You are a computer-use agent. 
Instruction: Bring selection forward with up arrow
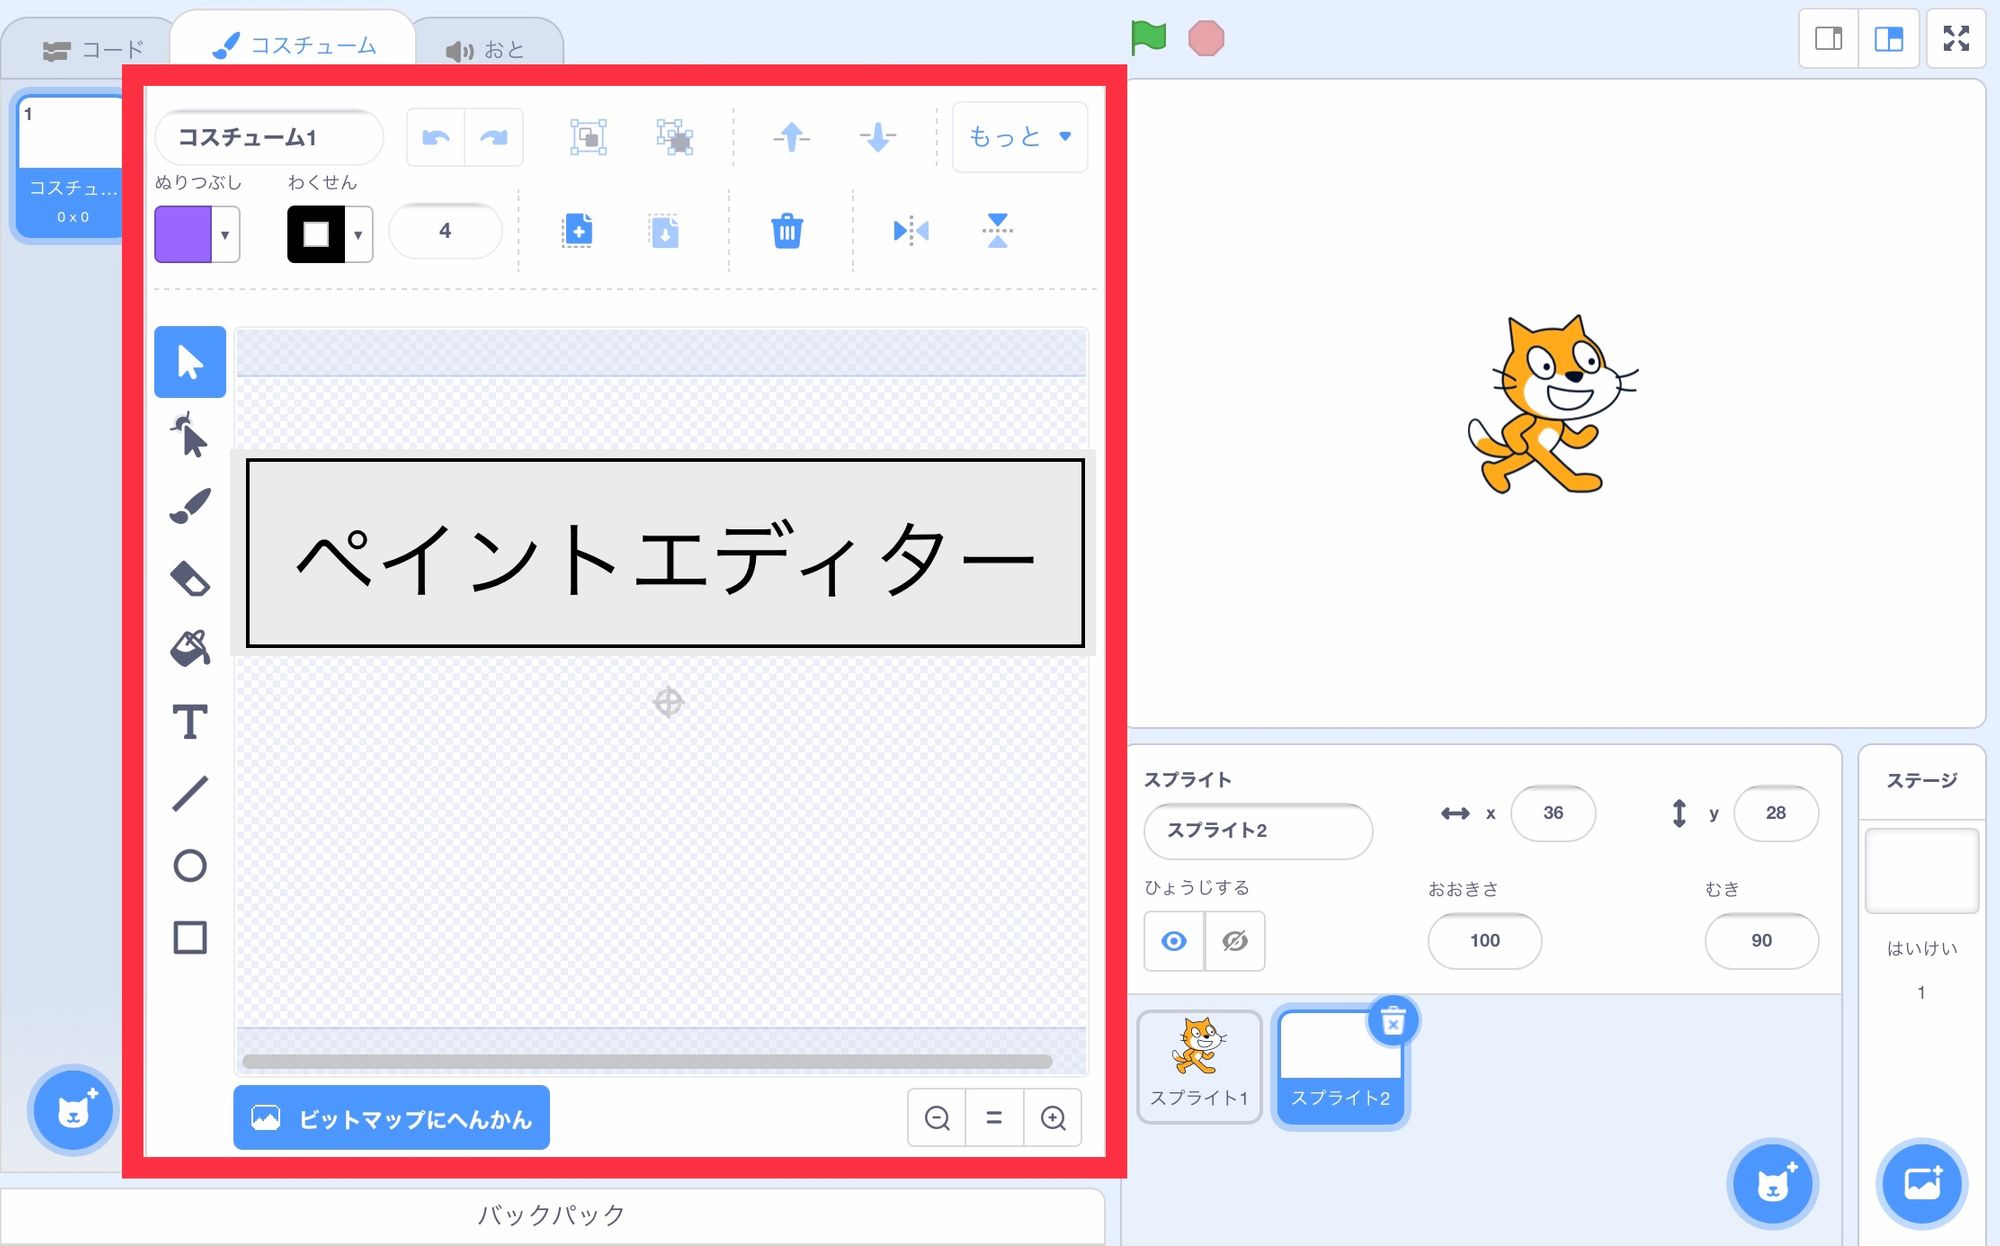[792, 137]
